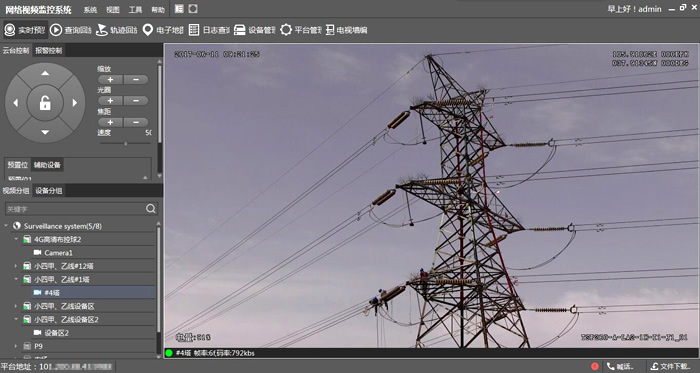Collapse the 4G高清布控球2 node
Image resolution: width=700 pixels, height=373 pixels.
click(x=16, y=240)
